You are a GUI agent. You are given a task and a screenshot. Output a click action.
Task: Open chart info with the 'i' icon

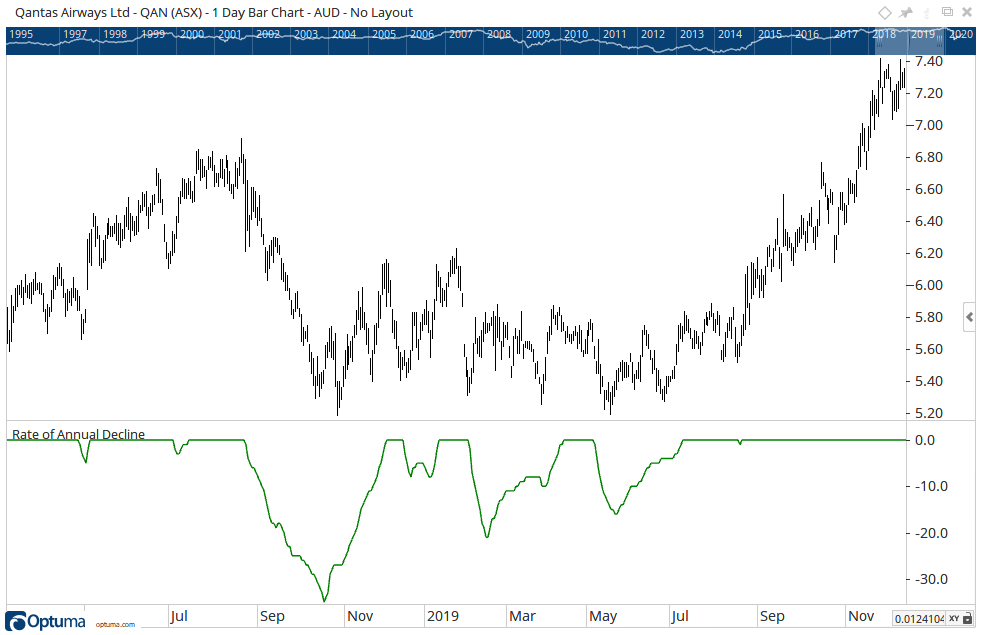pos(927,13)
